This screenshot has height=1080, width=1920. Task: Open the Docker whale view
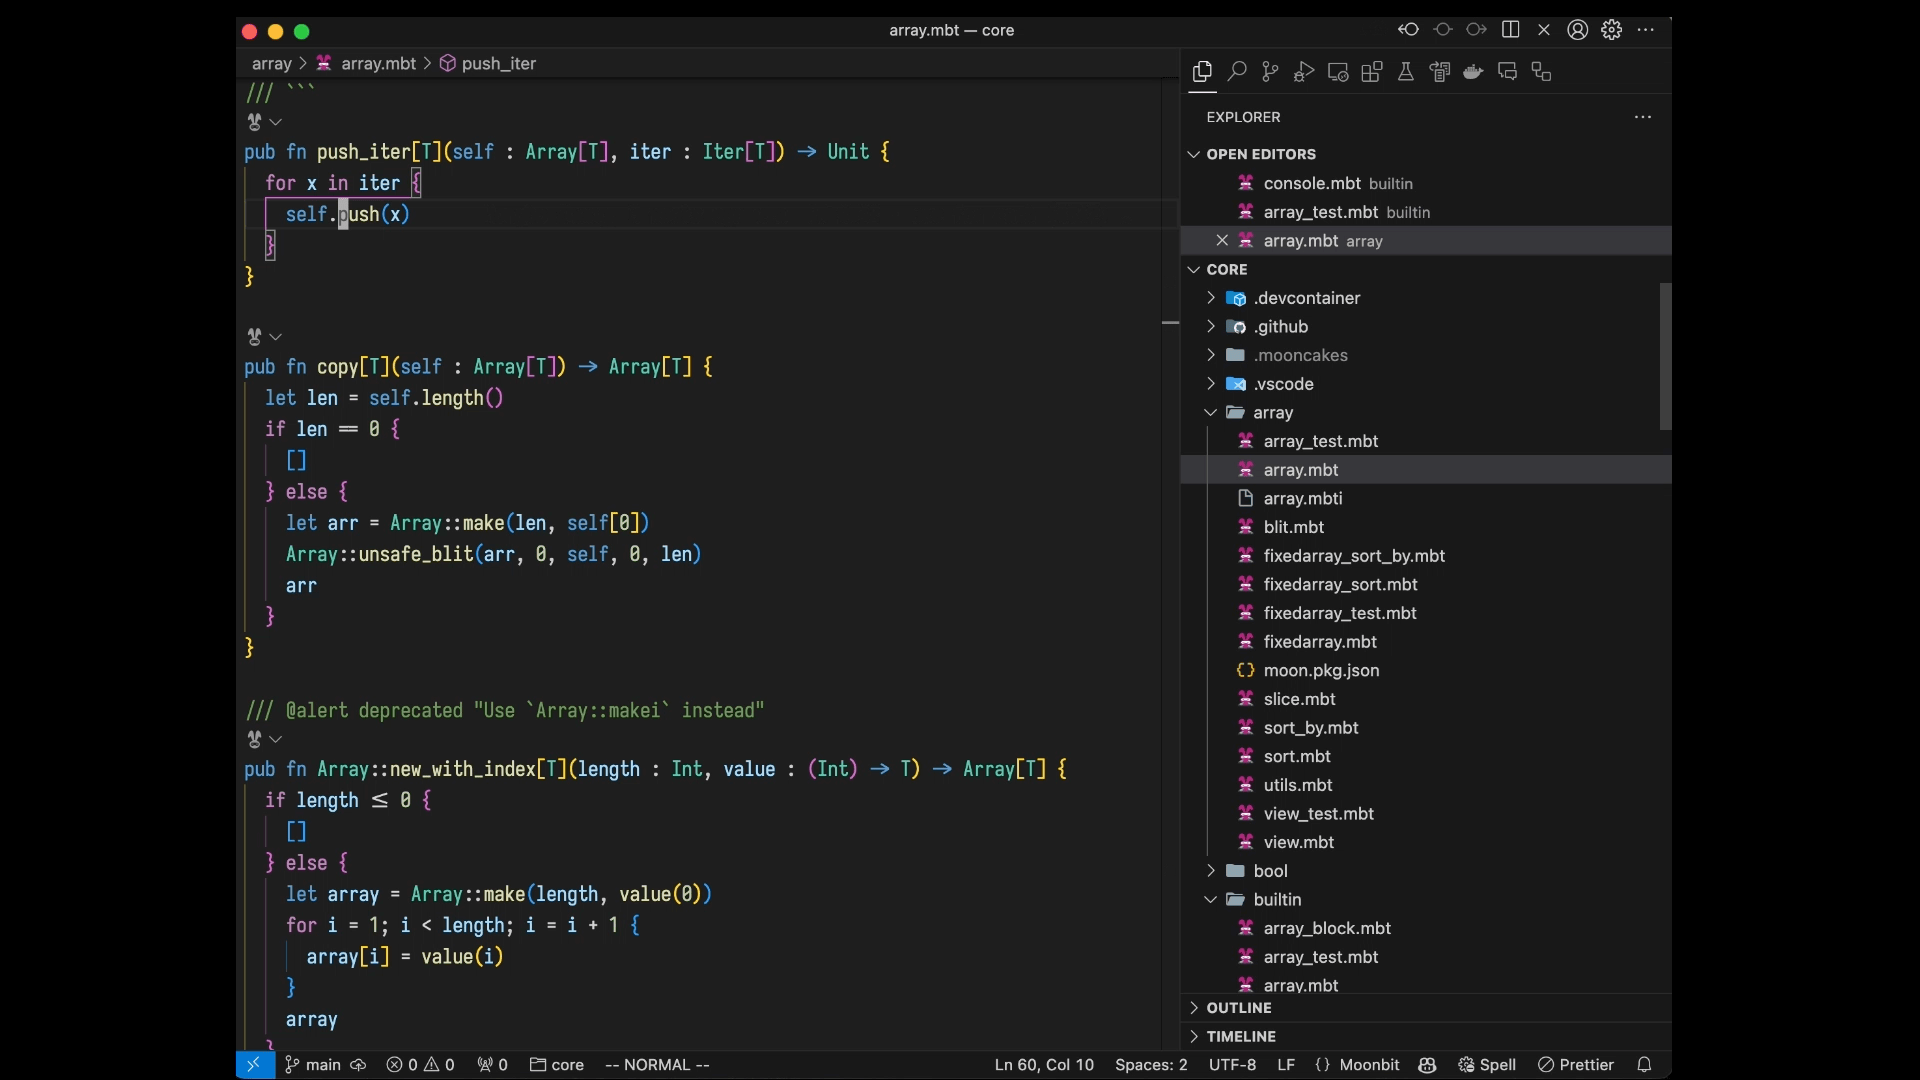tap(1473, 72)
